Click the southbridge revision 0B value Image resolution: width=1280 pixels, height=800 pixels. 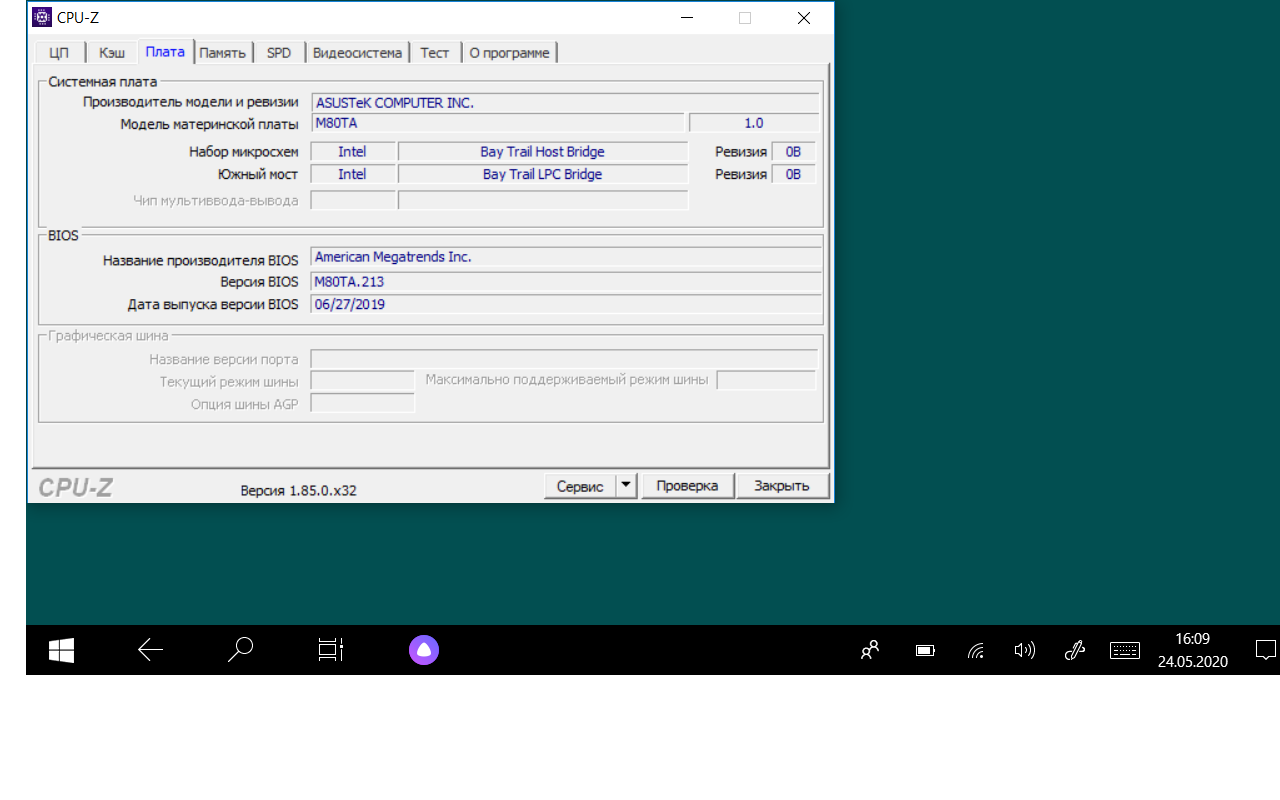[794, 174]
